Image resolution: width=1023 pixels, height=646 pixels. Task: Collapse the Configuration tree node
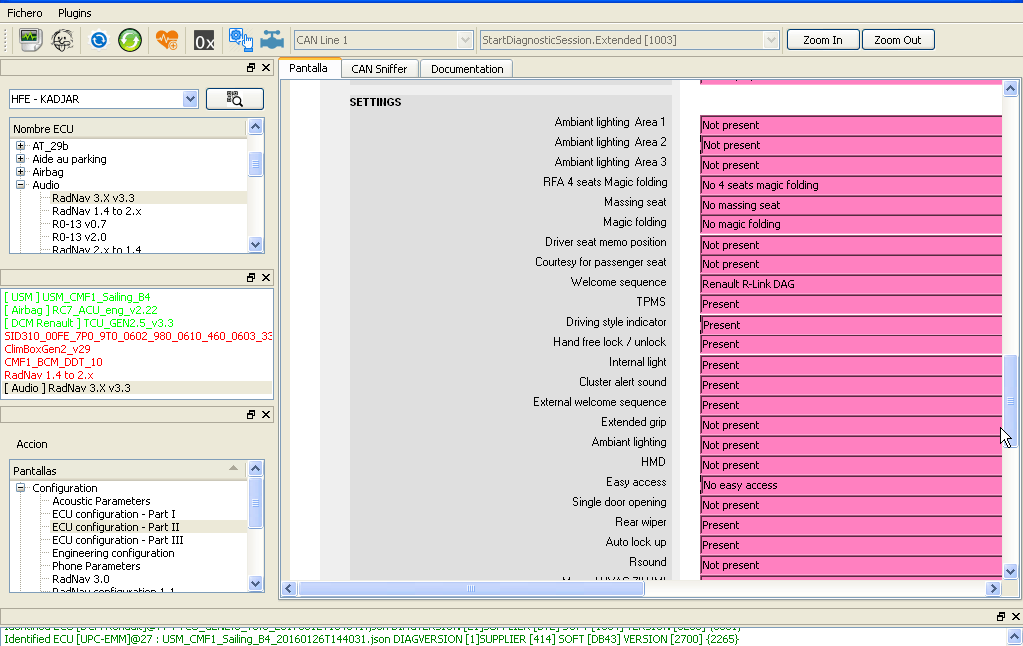[x=20, y=487]
